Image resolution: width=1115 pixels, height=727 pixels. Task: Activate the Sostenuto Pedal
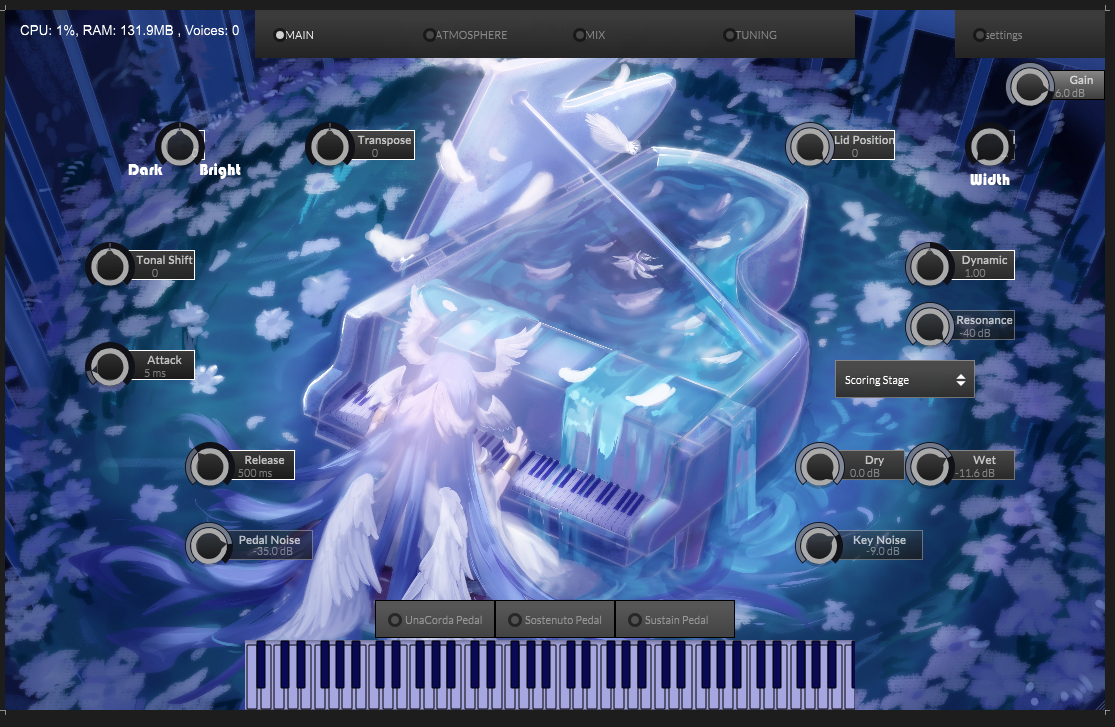tap(554, 618)
